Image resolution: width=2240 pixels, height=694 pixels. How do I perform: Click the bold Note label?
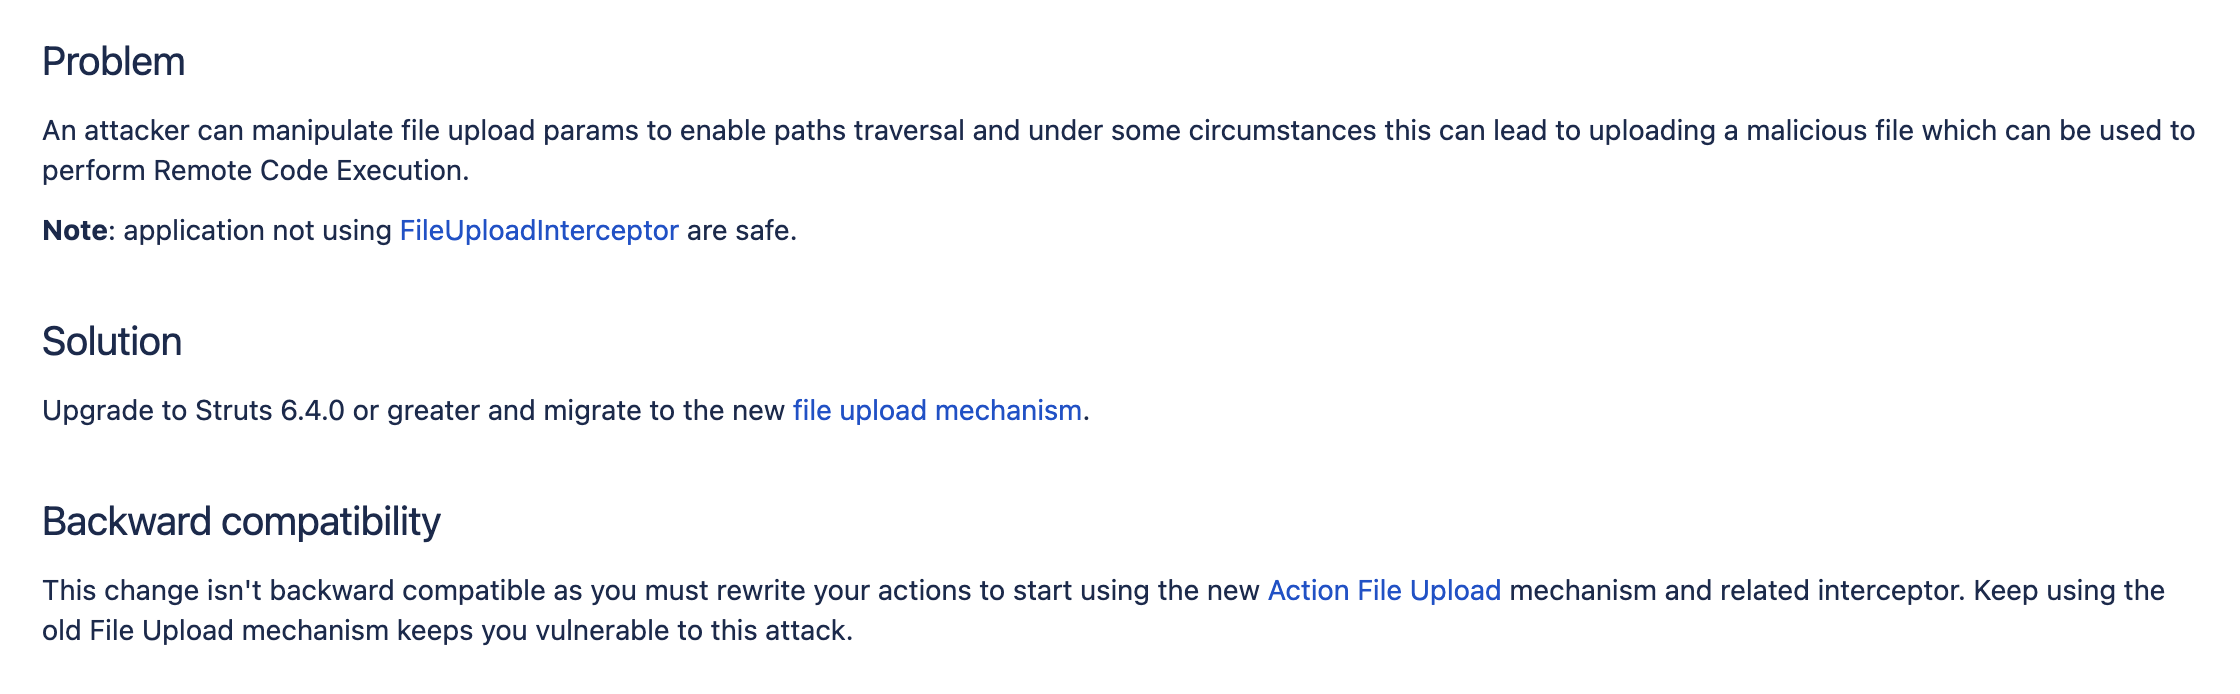75,231
